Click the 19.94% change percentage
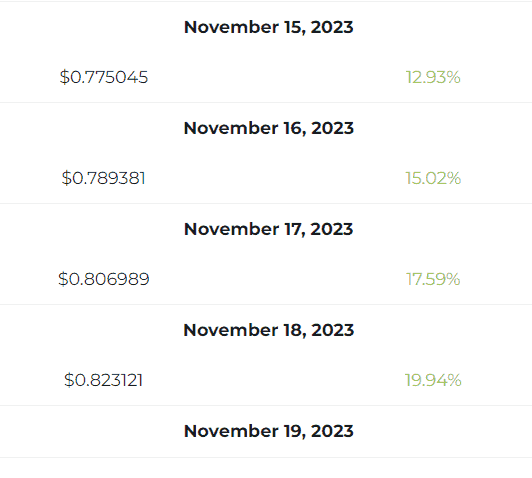532x478 pixels. (x=433, y=380)
